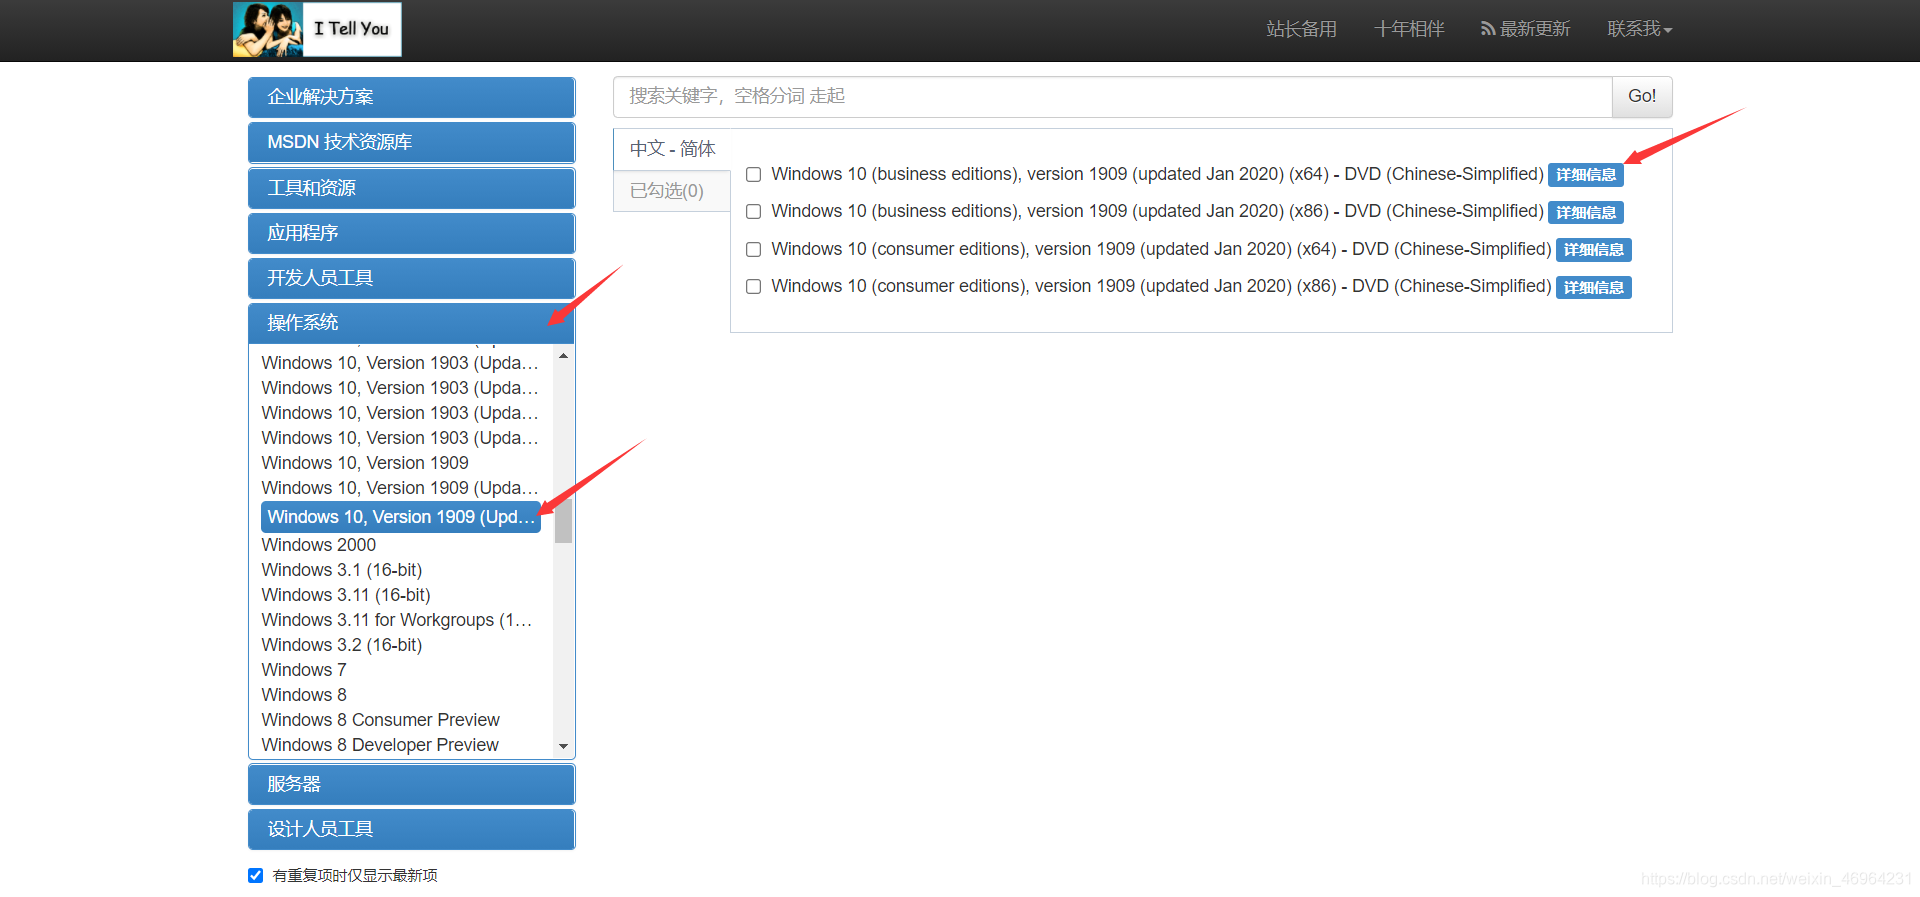Open the 站长备用 link
Viewport: 1920px width, 897px height.
pyautogui.click(x=1301, y=29)
